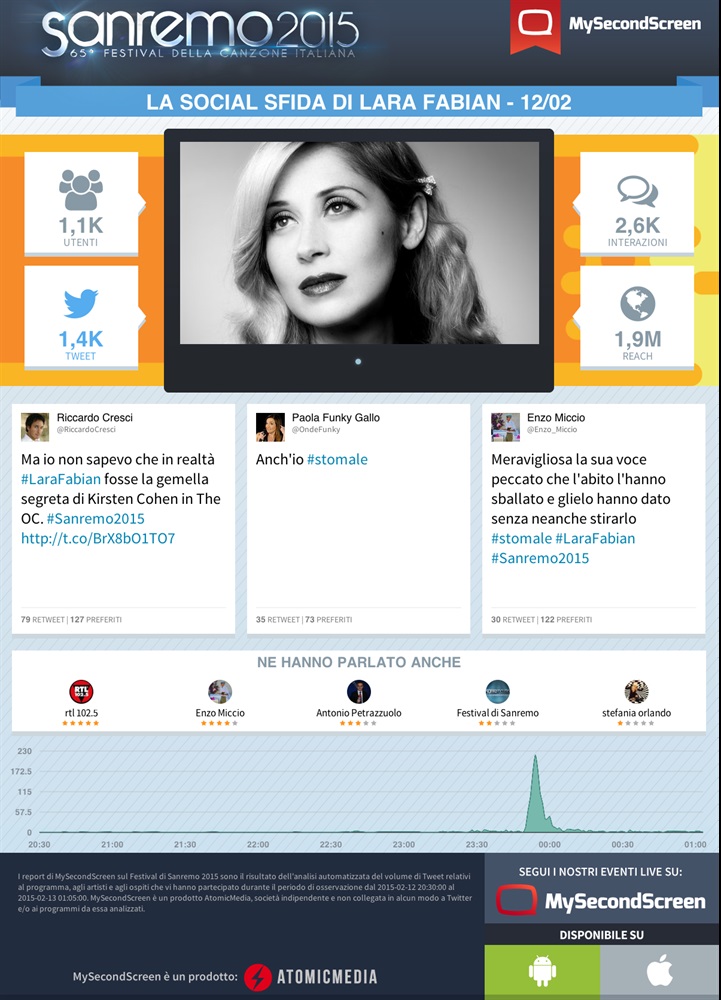Click the stefania orlando name label
This screenshot has height=1000, width=721.
(636, 713)
